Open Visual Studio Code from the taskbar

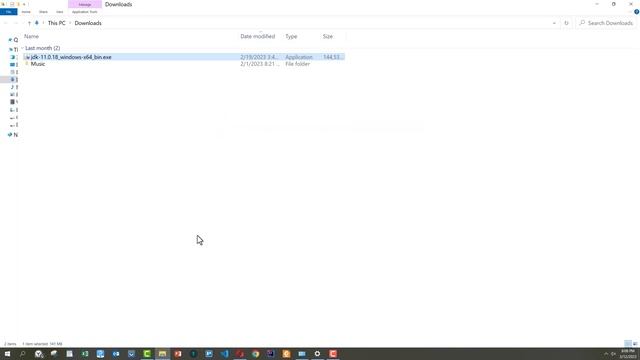[224, 354]
